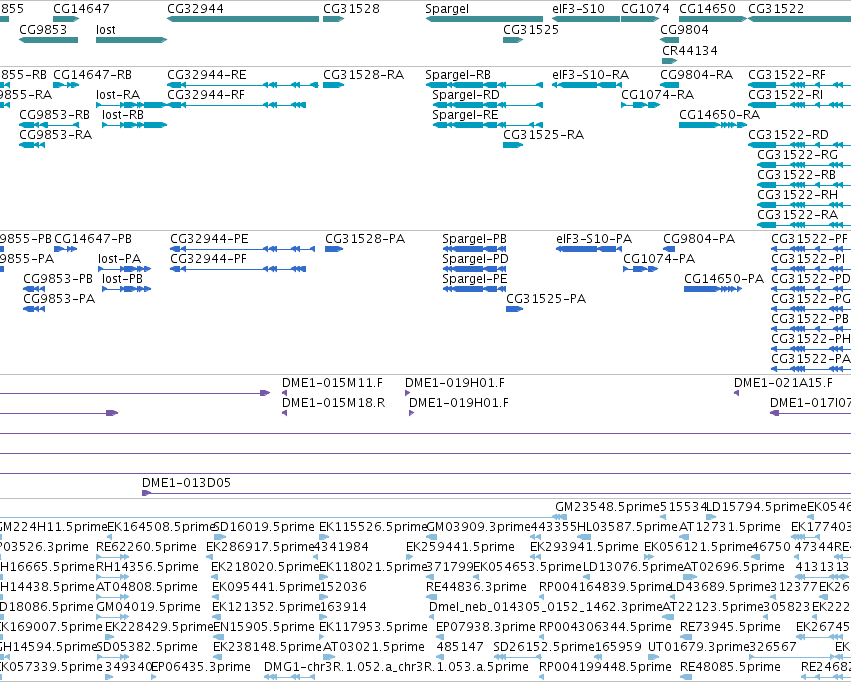Select transcript CG14647-RB
The height and width of the screenshot is (682, 851).
pos(92,74)
